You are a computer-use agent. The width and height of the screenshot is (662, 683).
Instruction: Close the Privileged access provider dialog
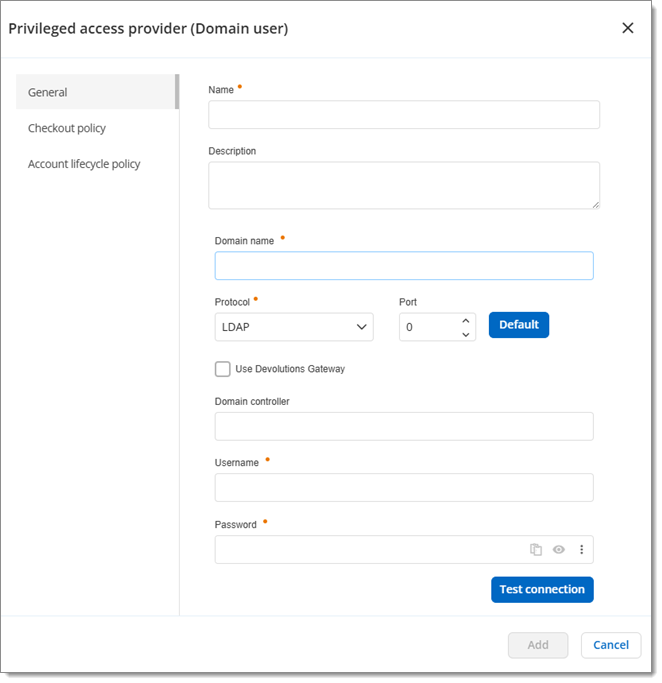(628, 28)
